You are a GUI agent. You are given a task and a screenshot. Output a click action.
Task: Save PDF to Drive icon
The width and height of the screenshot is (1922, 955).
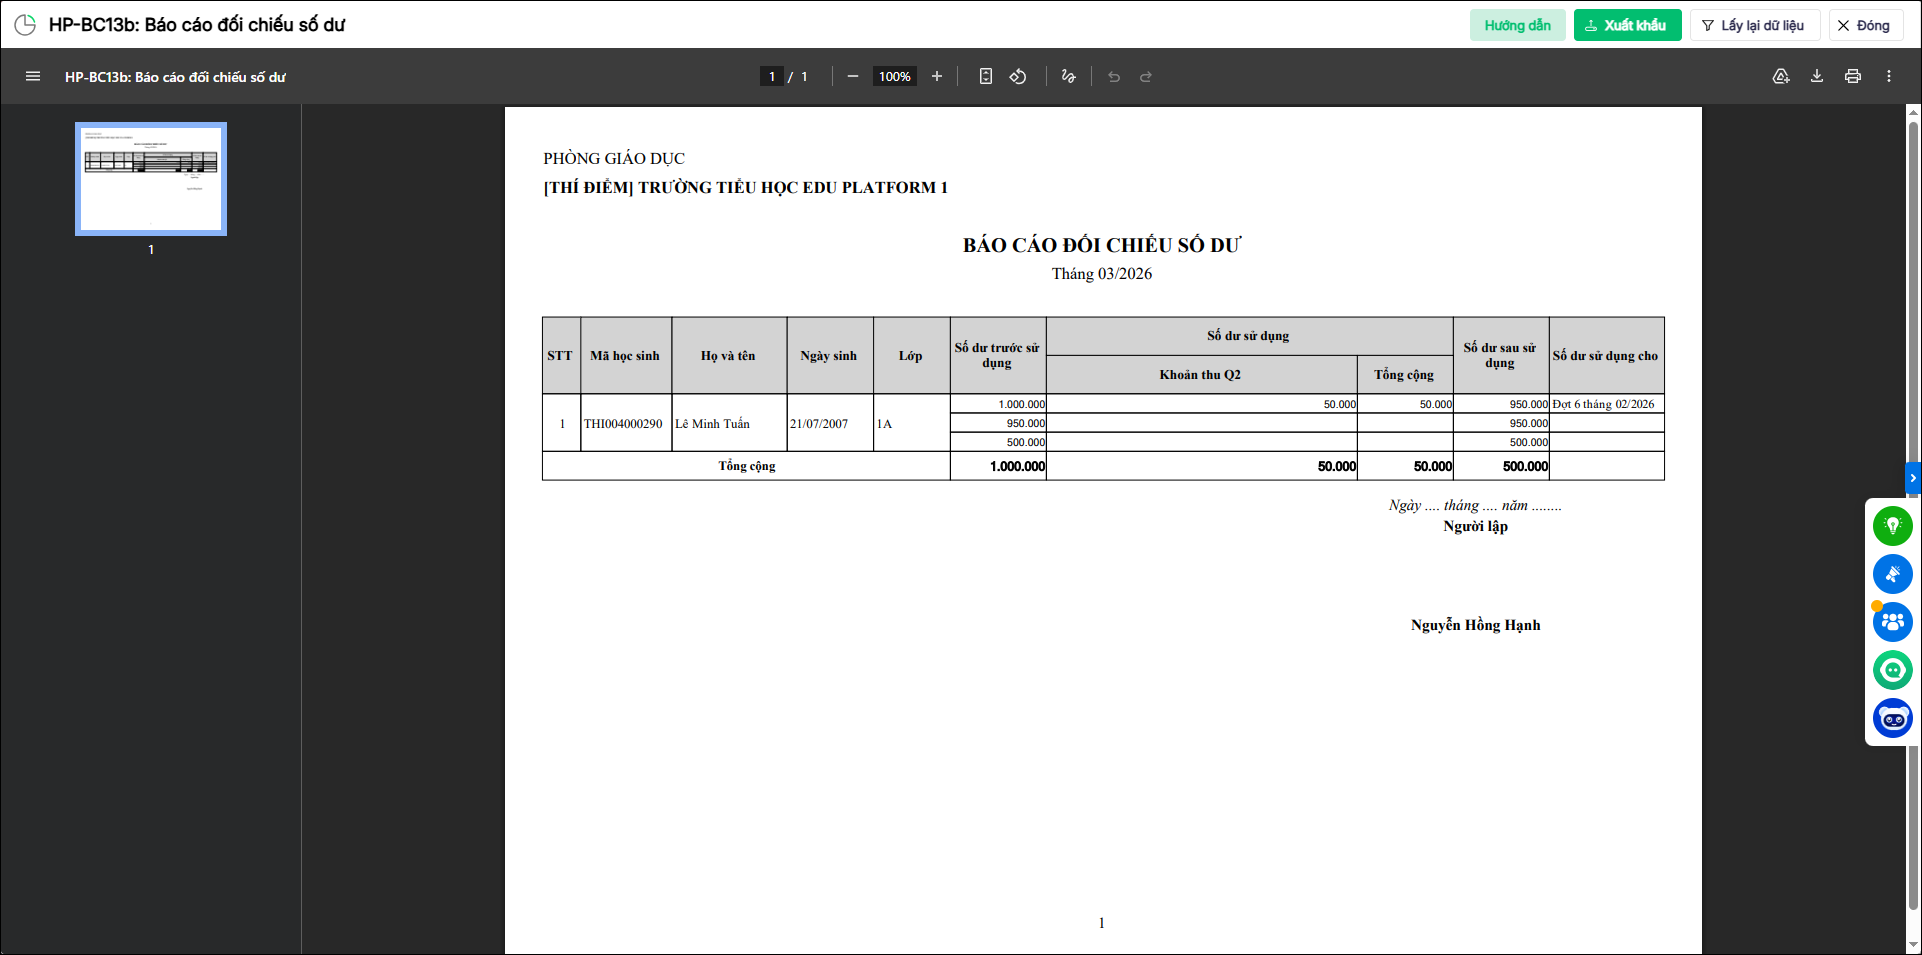coord(1781,76)
